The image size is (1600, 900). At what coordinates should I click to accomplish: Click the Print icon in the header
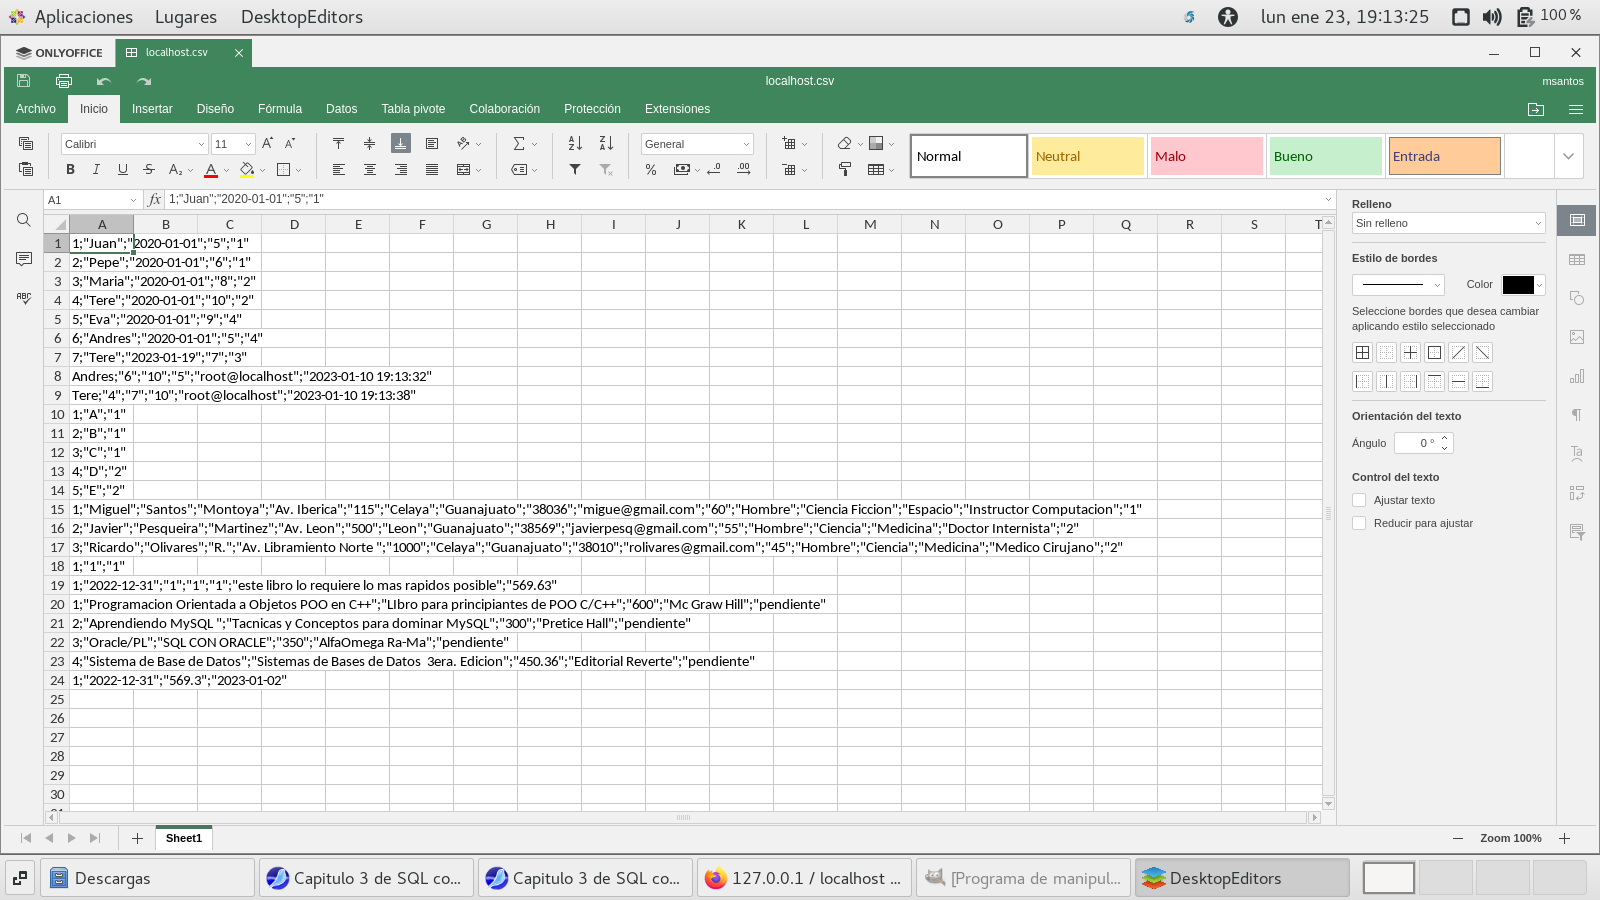click(x=64, y=81)
